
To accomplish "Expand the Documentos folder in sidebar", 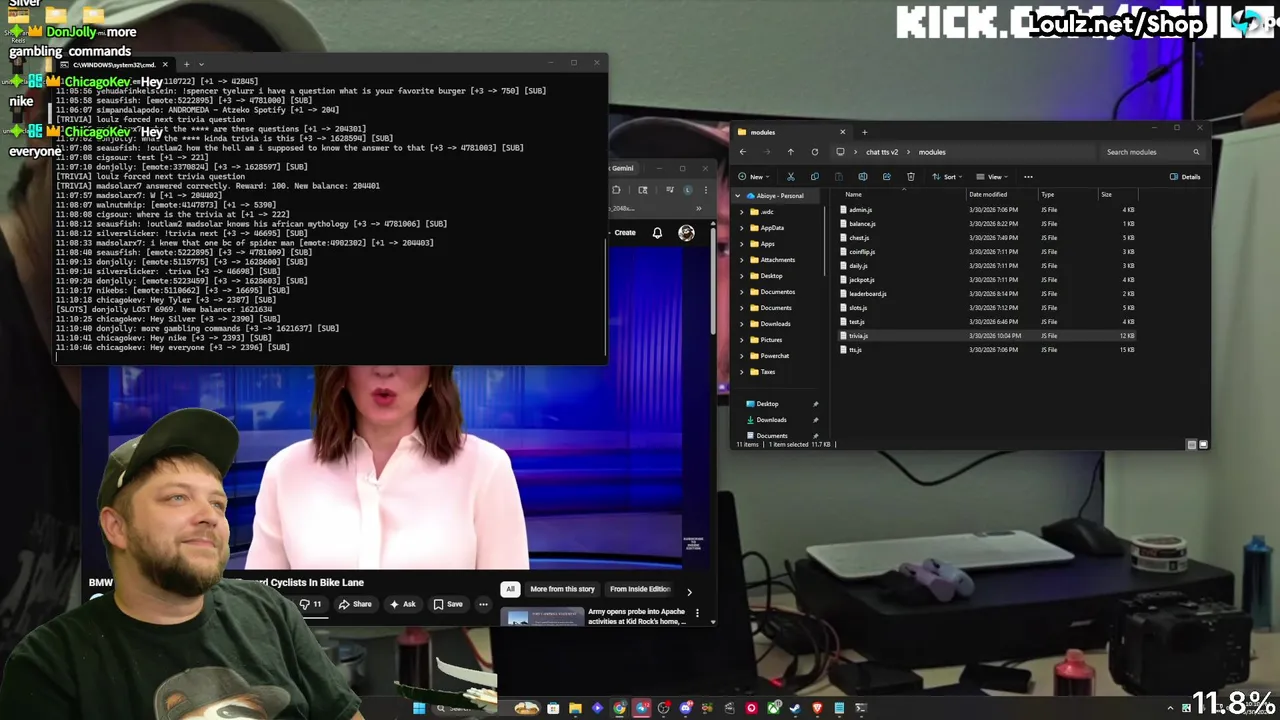I will [742, 292].
